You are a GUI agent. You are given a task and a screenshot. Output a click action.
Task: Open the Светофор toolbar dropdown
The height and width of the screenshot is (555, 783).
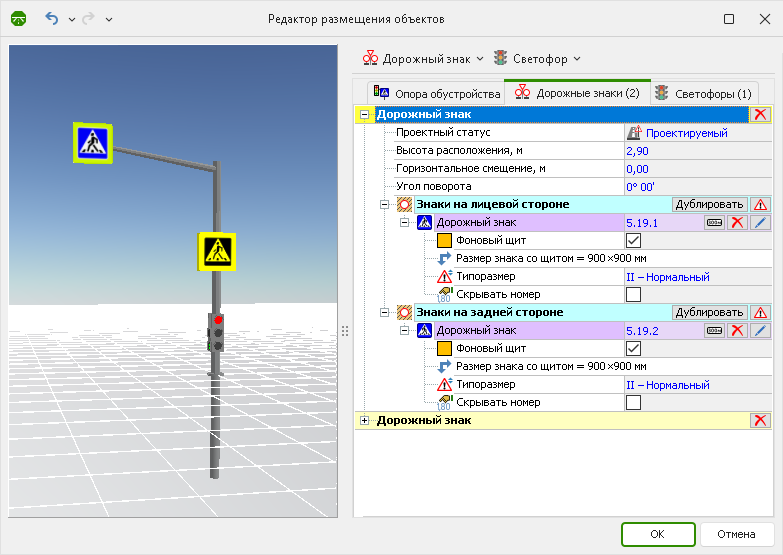(536, 59)
